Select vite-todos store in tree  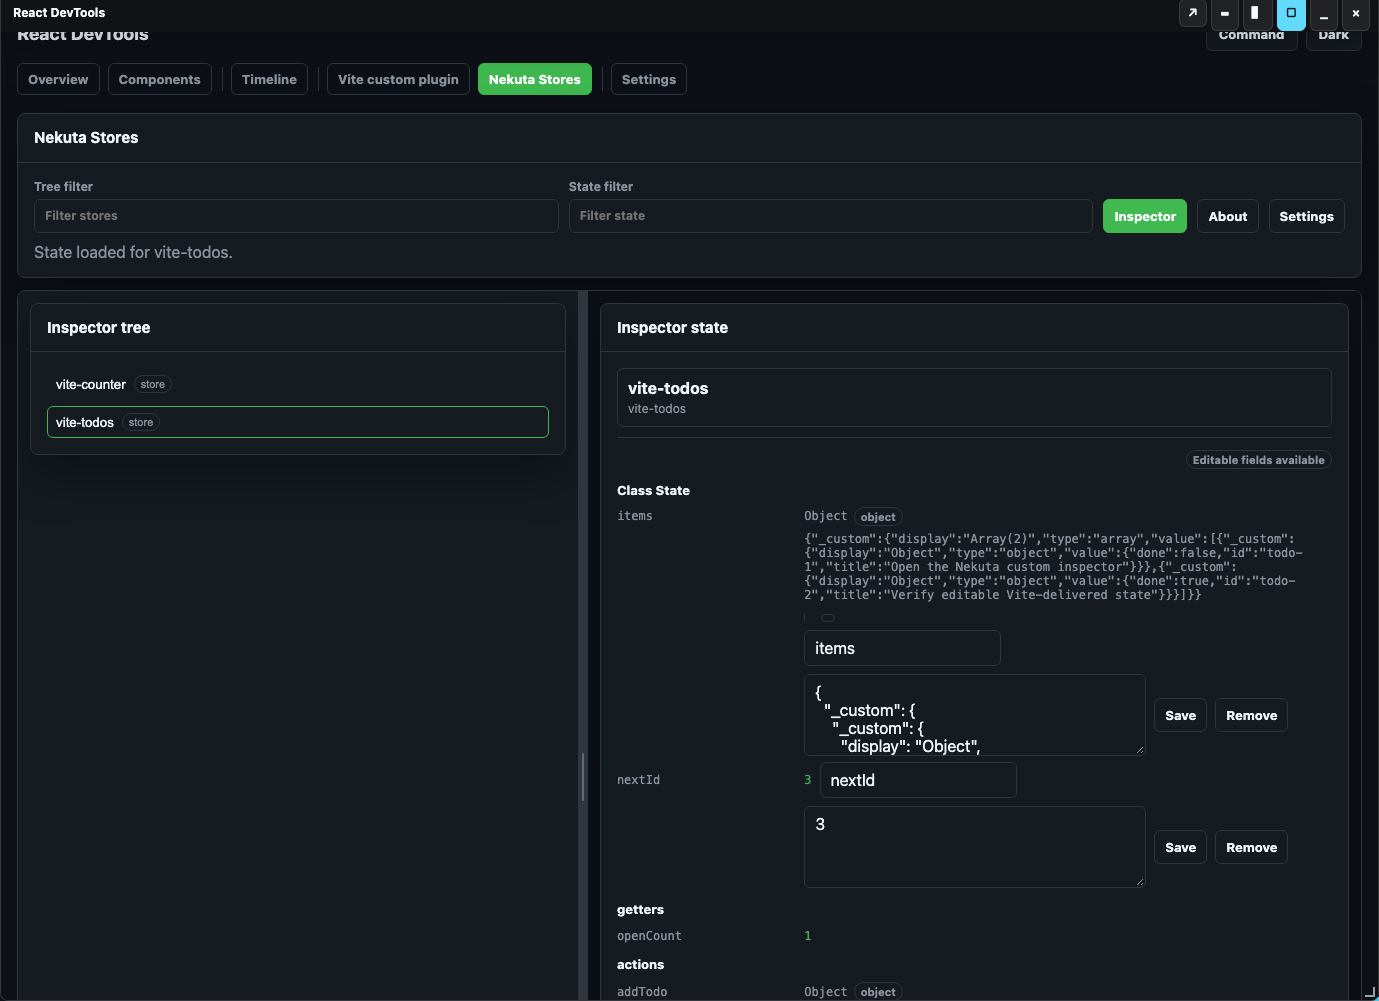[x=298, y=422]
